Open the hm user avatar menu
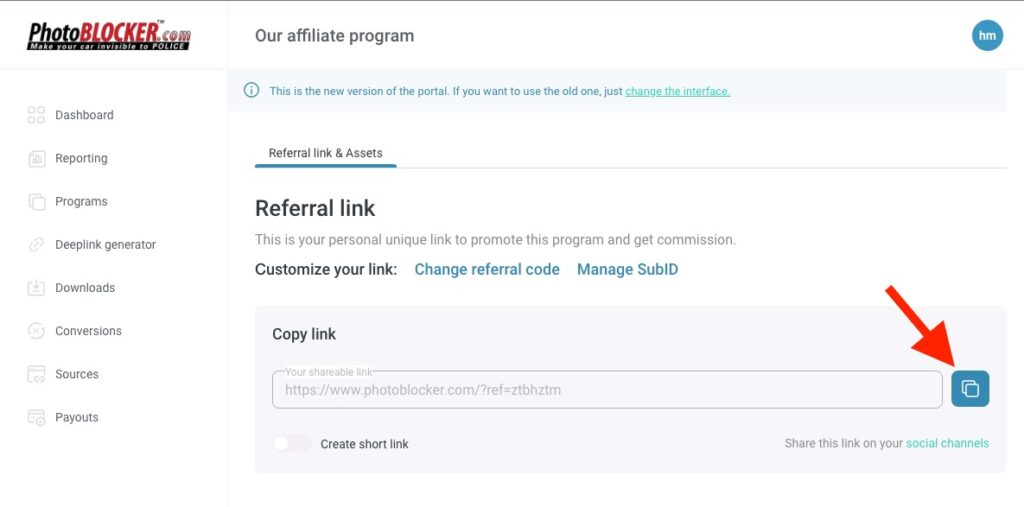1024x507 pixels. tap(987, 36)
